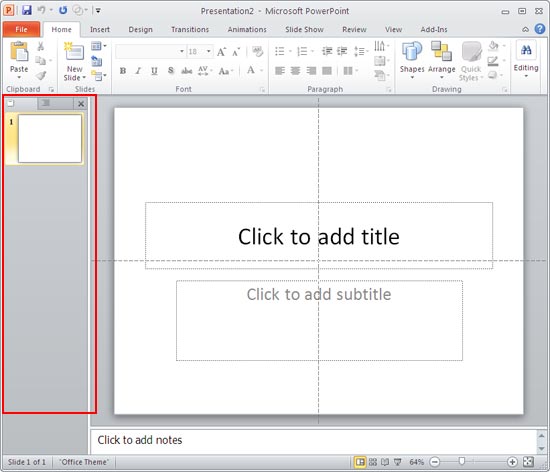Click the Outline tab in slides pane
550x472 pixels.
pos(55,103)
